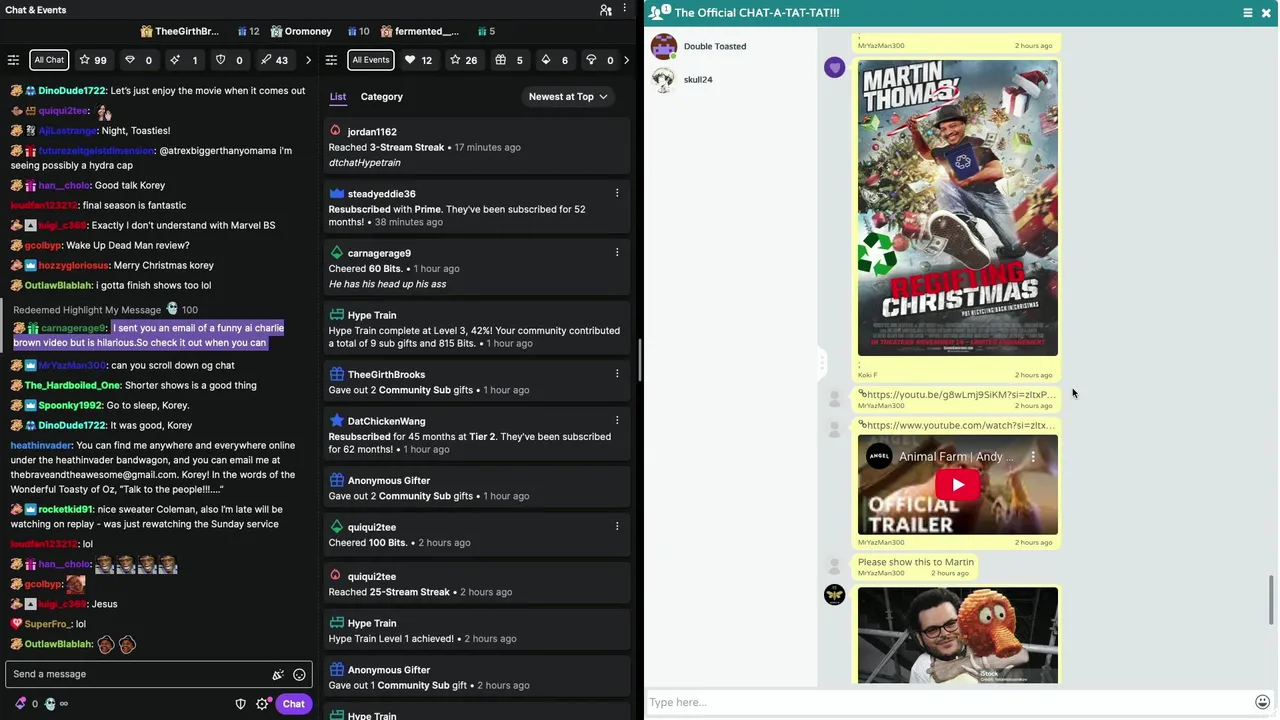Select the All Events filter

(370, 60)
